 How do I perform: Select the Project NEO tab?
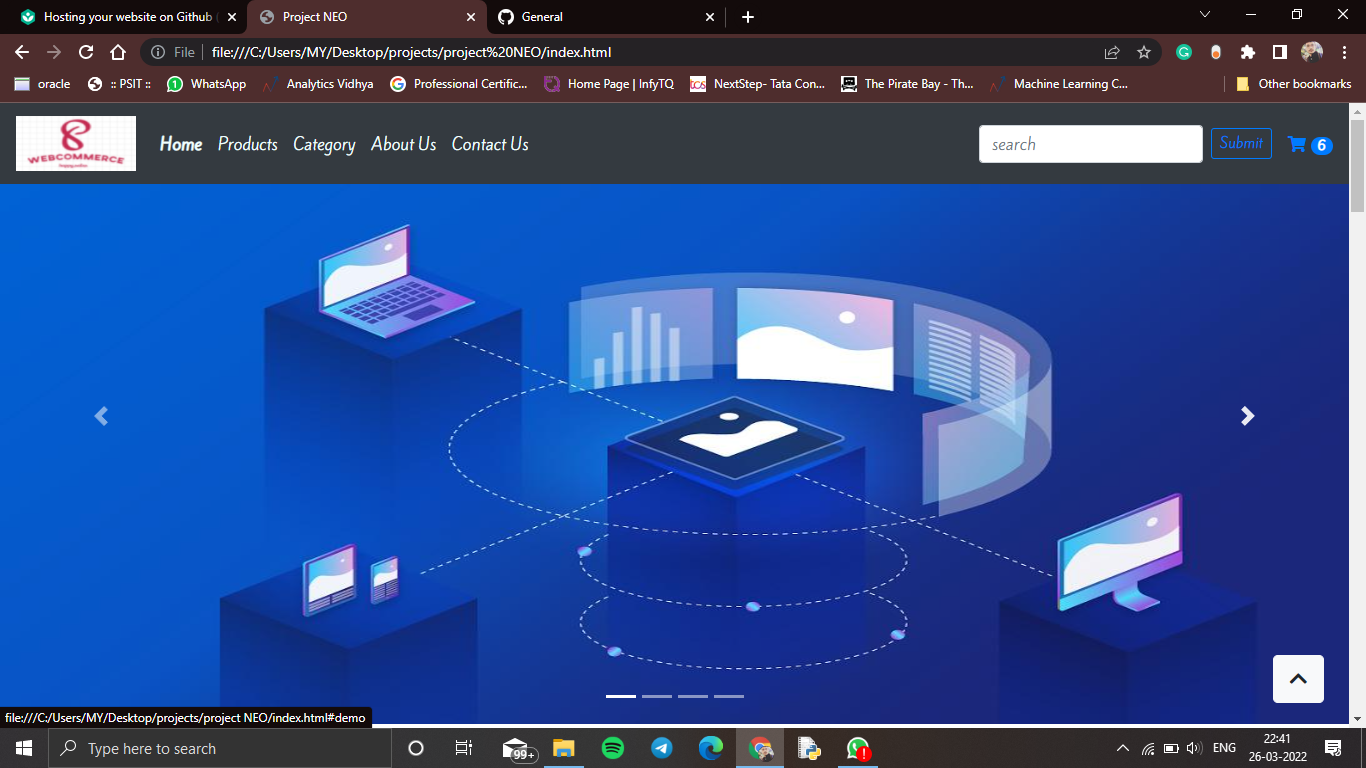coord(367,17)
